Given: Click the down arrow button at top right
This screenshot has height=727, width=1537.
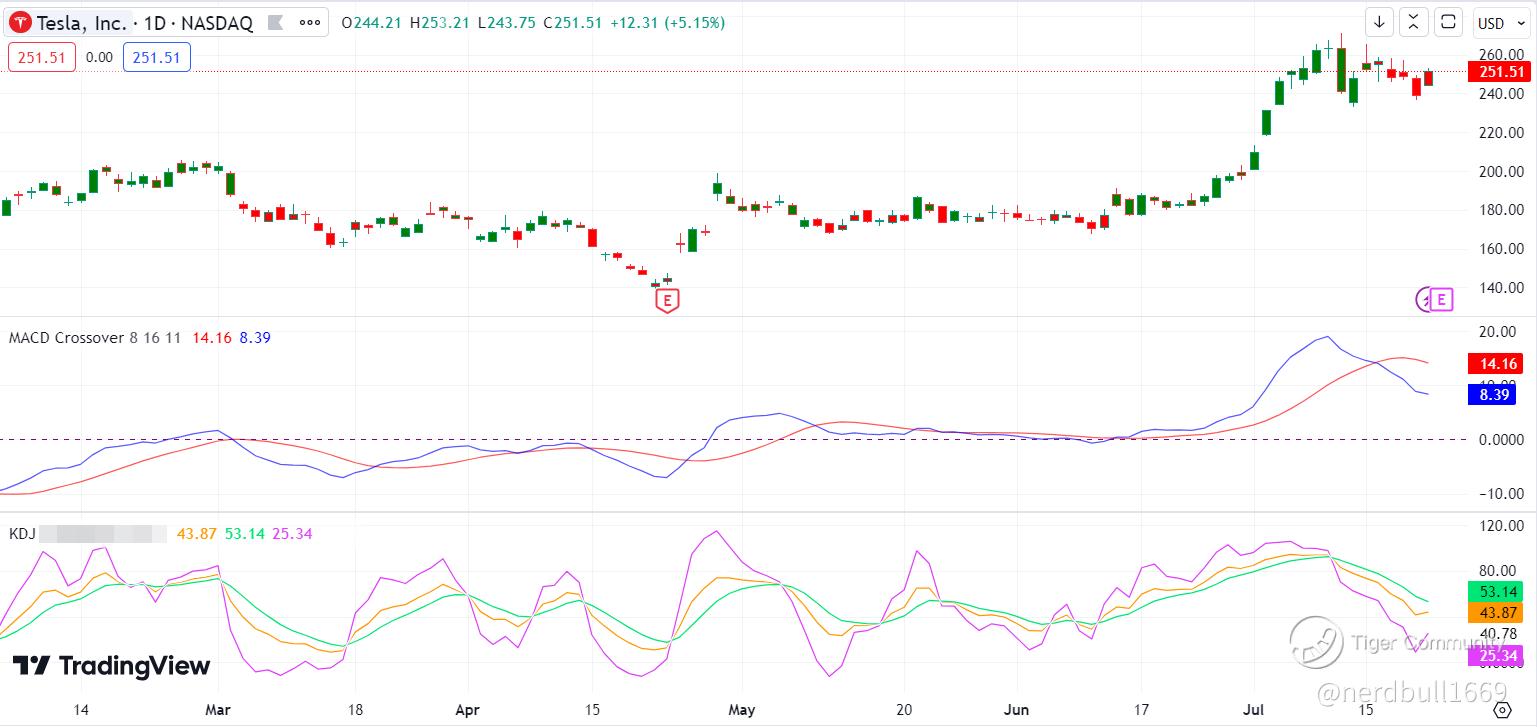Looking at the screenshot, I should [x=1380, y=22].
